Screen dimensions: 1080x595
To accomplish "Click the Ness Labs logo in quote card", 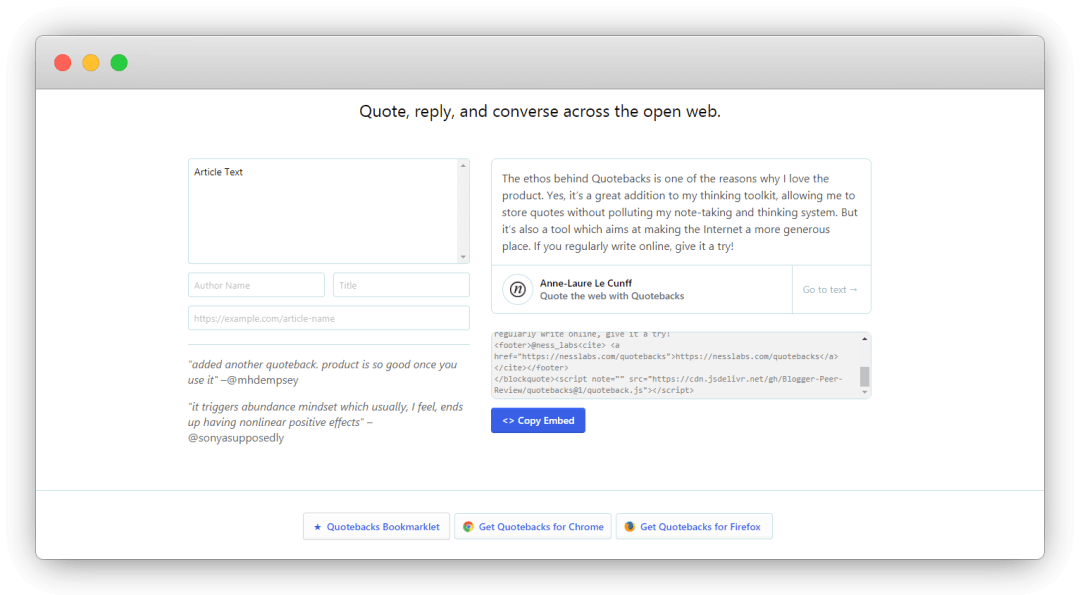I will tap(517, 289).
